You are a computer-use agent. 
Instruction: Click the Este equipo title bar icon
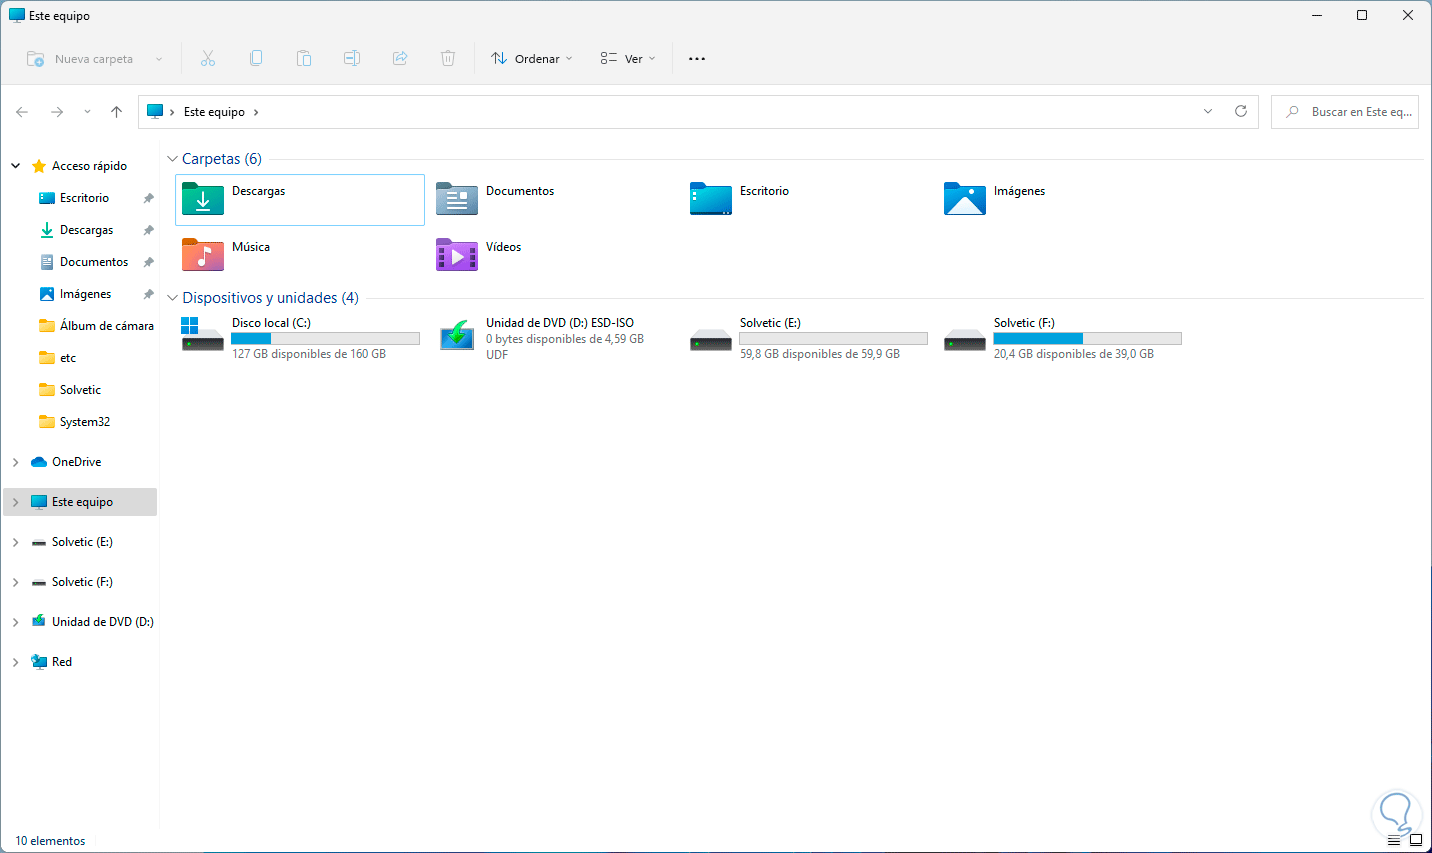point(17,15)
